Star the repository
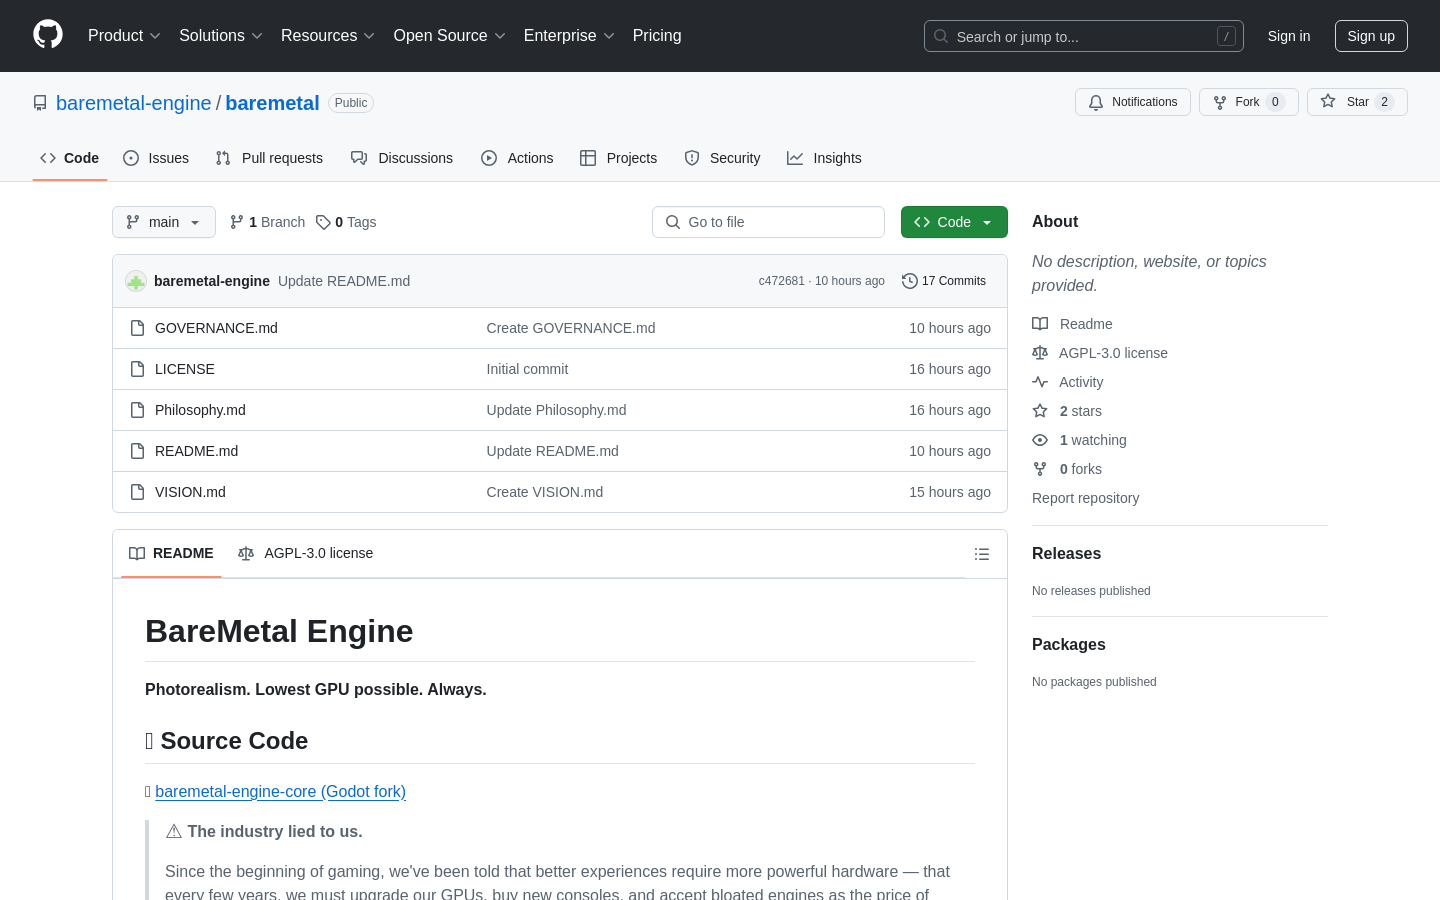The height and width of the screenshot is (900, 1440). 1357,102
